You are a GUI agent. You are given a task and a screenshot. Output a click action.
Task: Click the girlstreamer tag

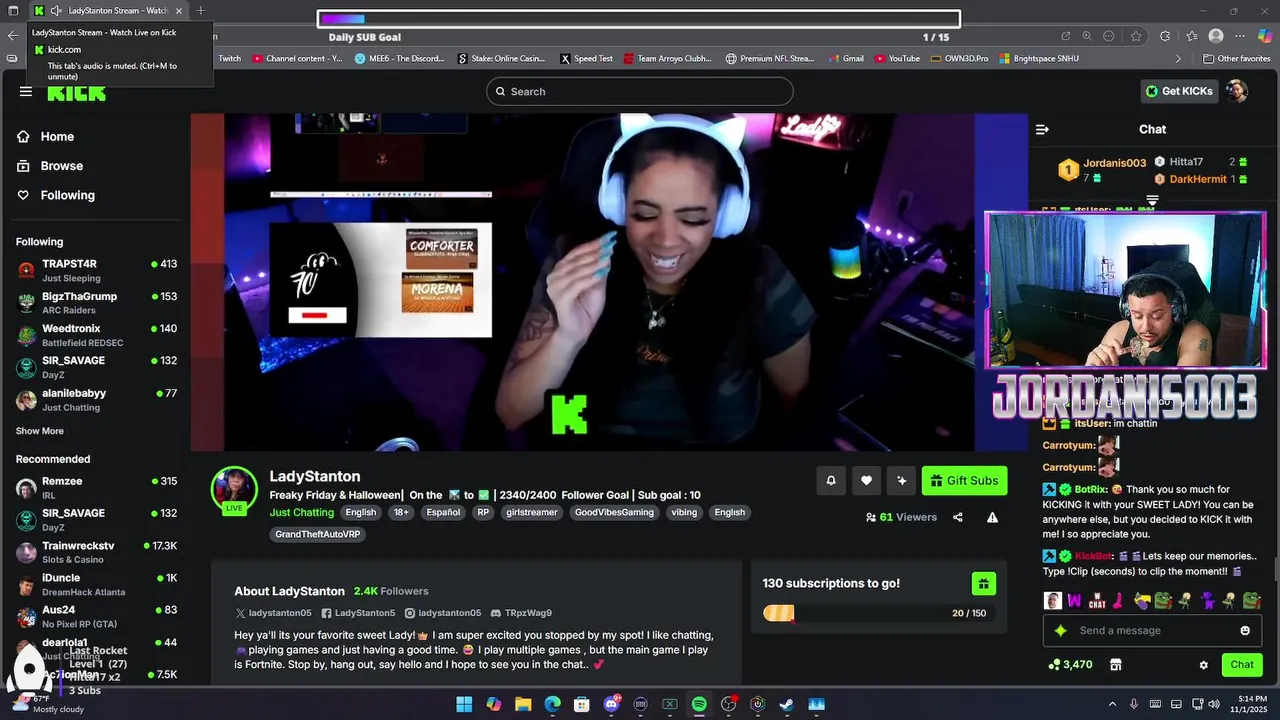click(x=531, y=513)
